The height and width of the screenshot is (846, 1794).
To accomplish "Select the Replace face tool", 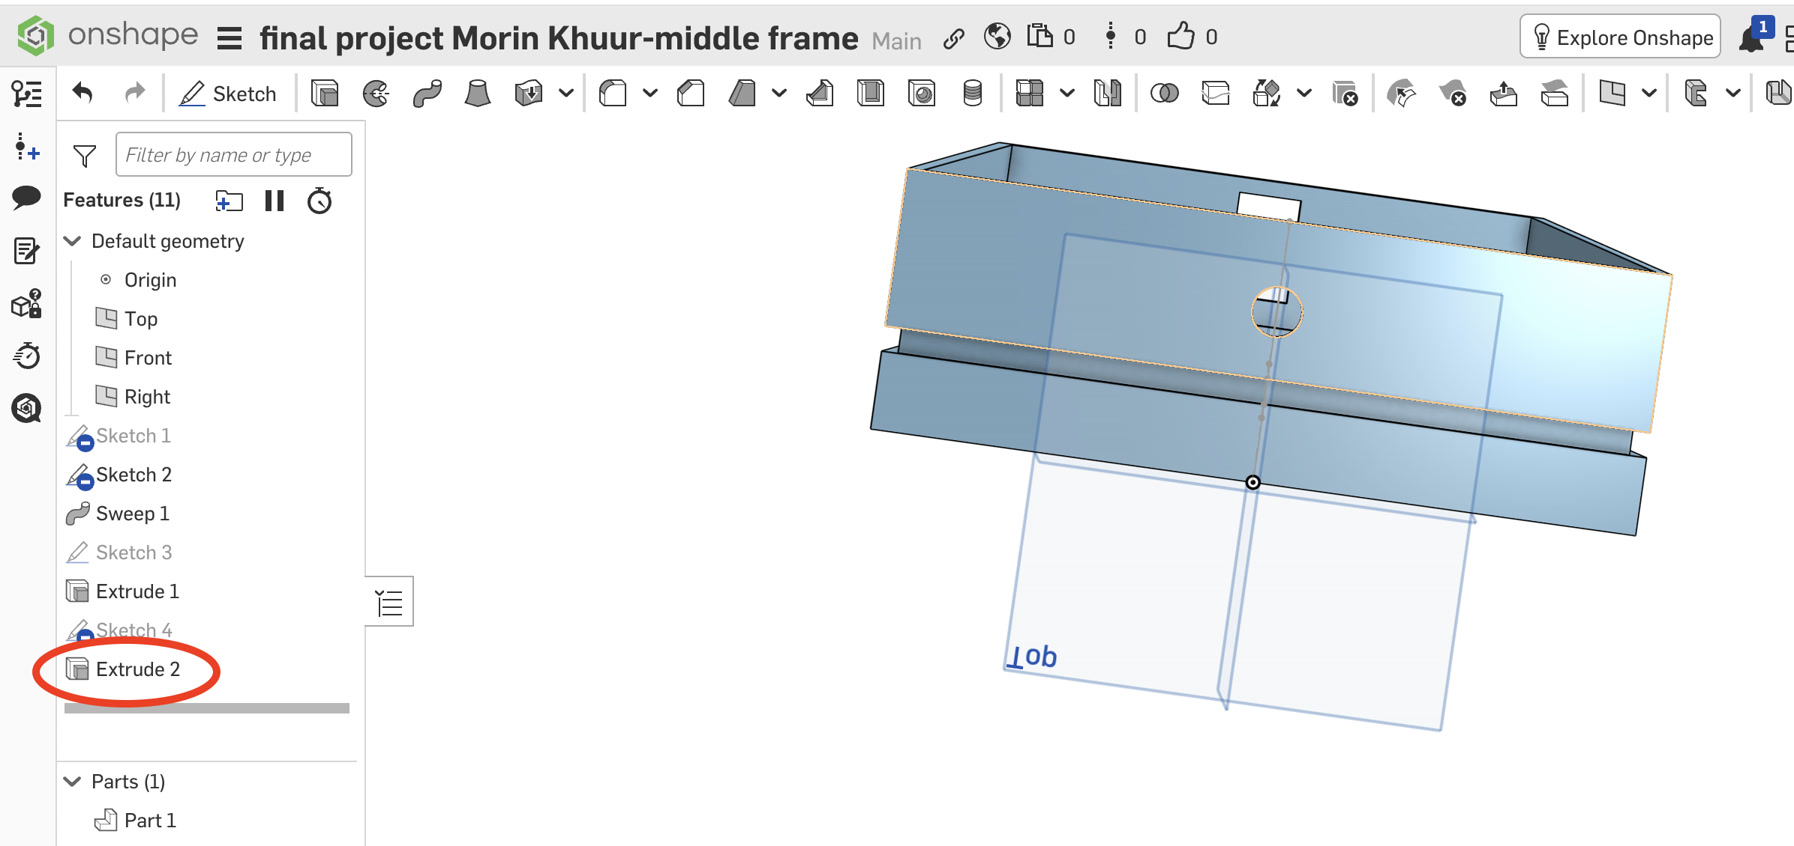I will 1554,94.
